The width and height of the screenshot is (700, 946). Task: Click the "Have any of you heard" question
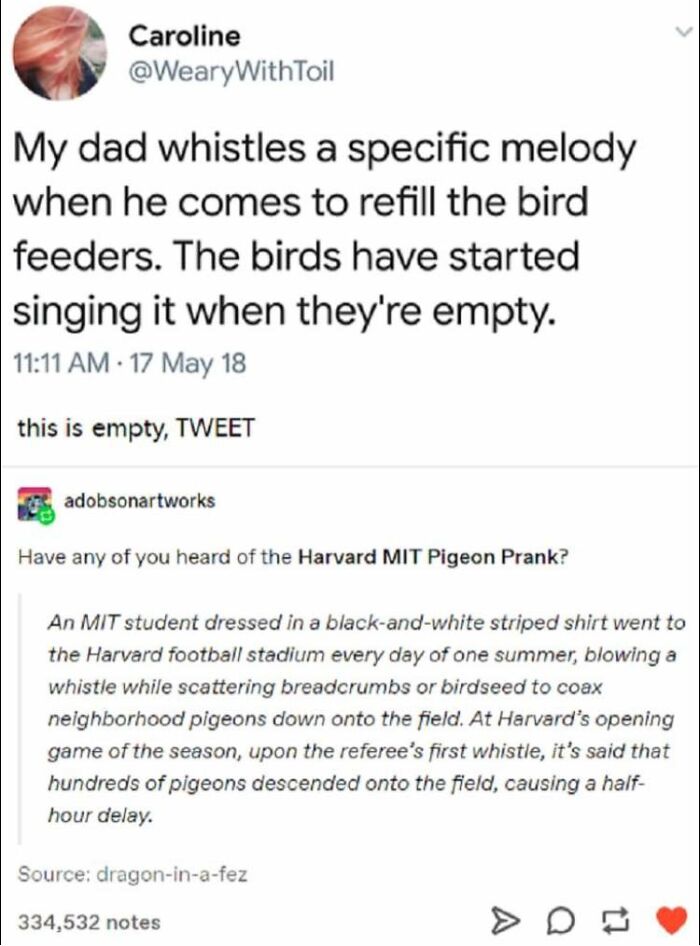pos(156,557)
